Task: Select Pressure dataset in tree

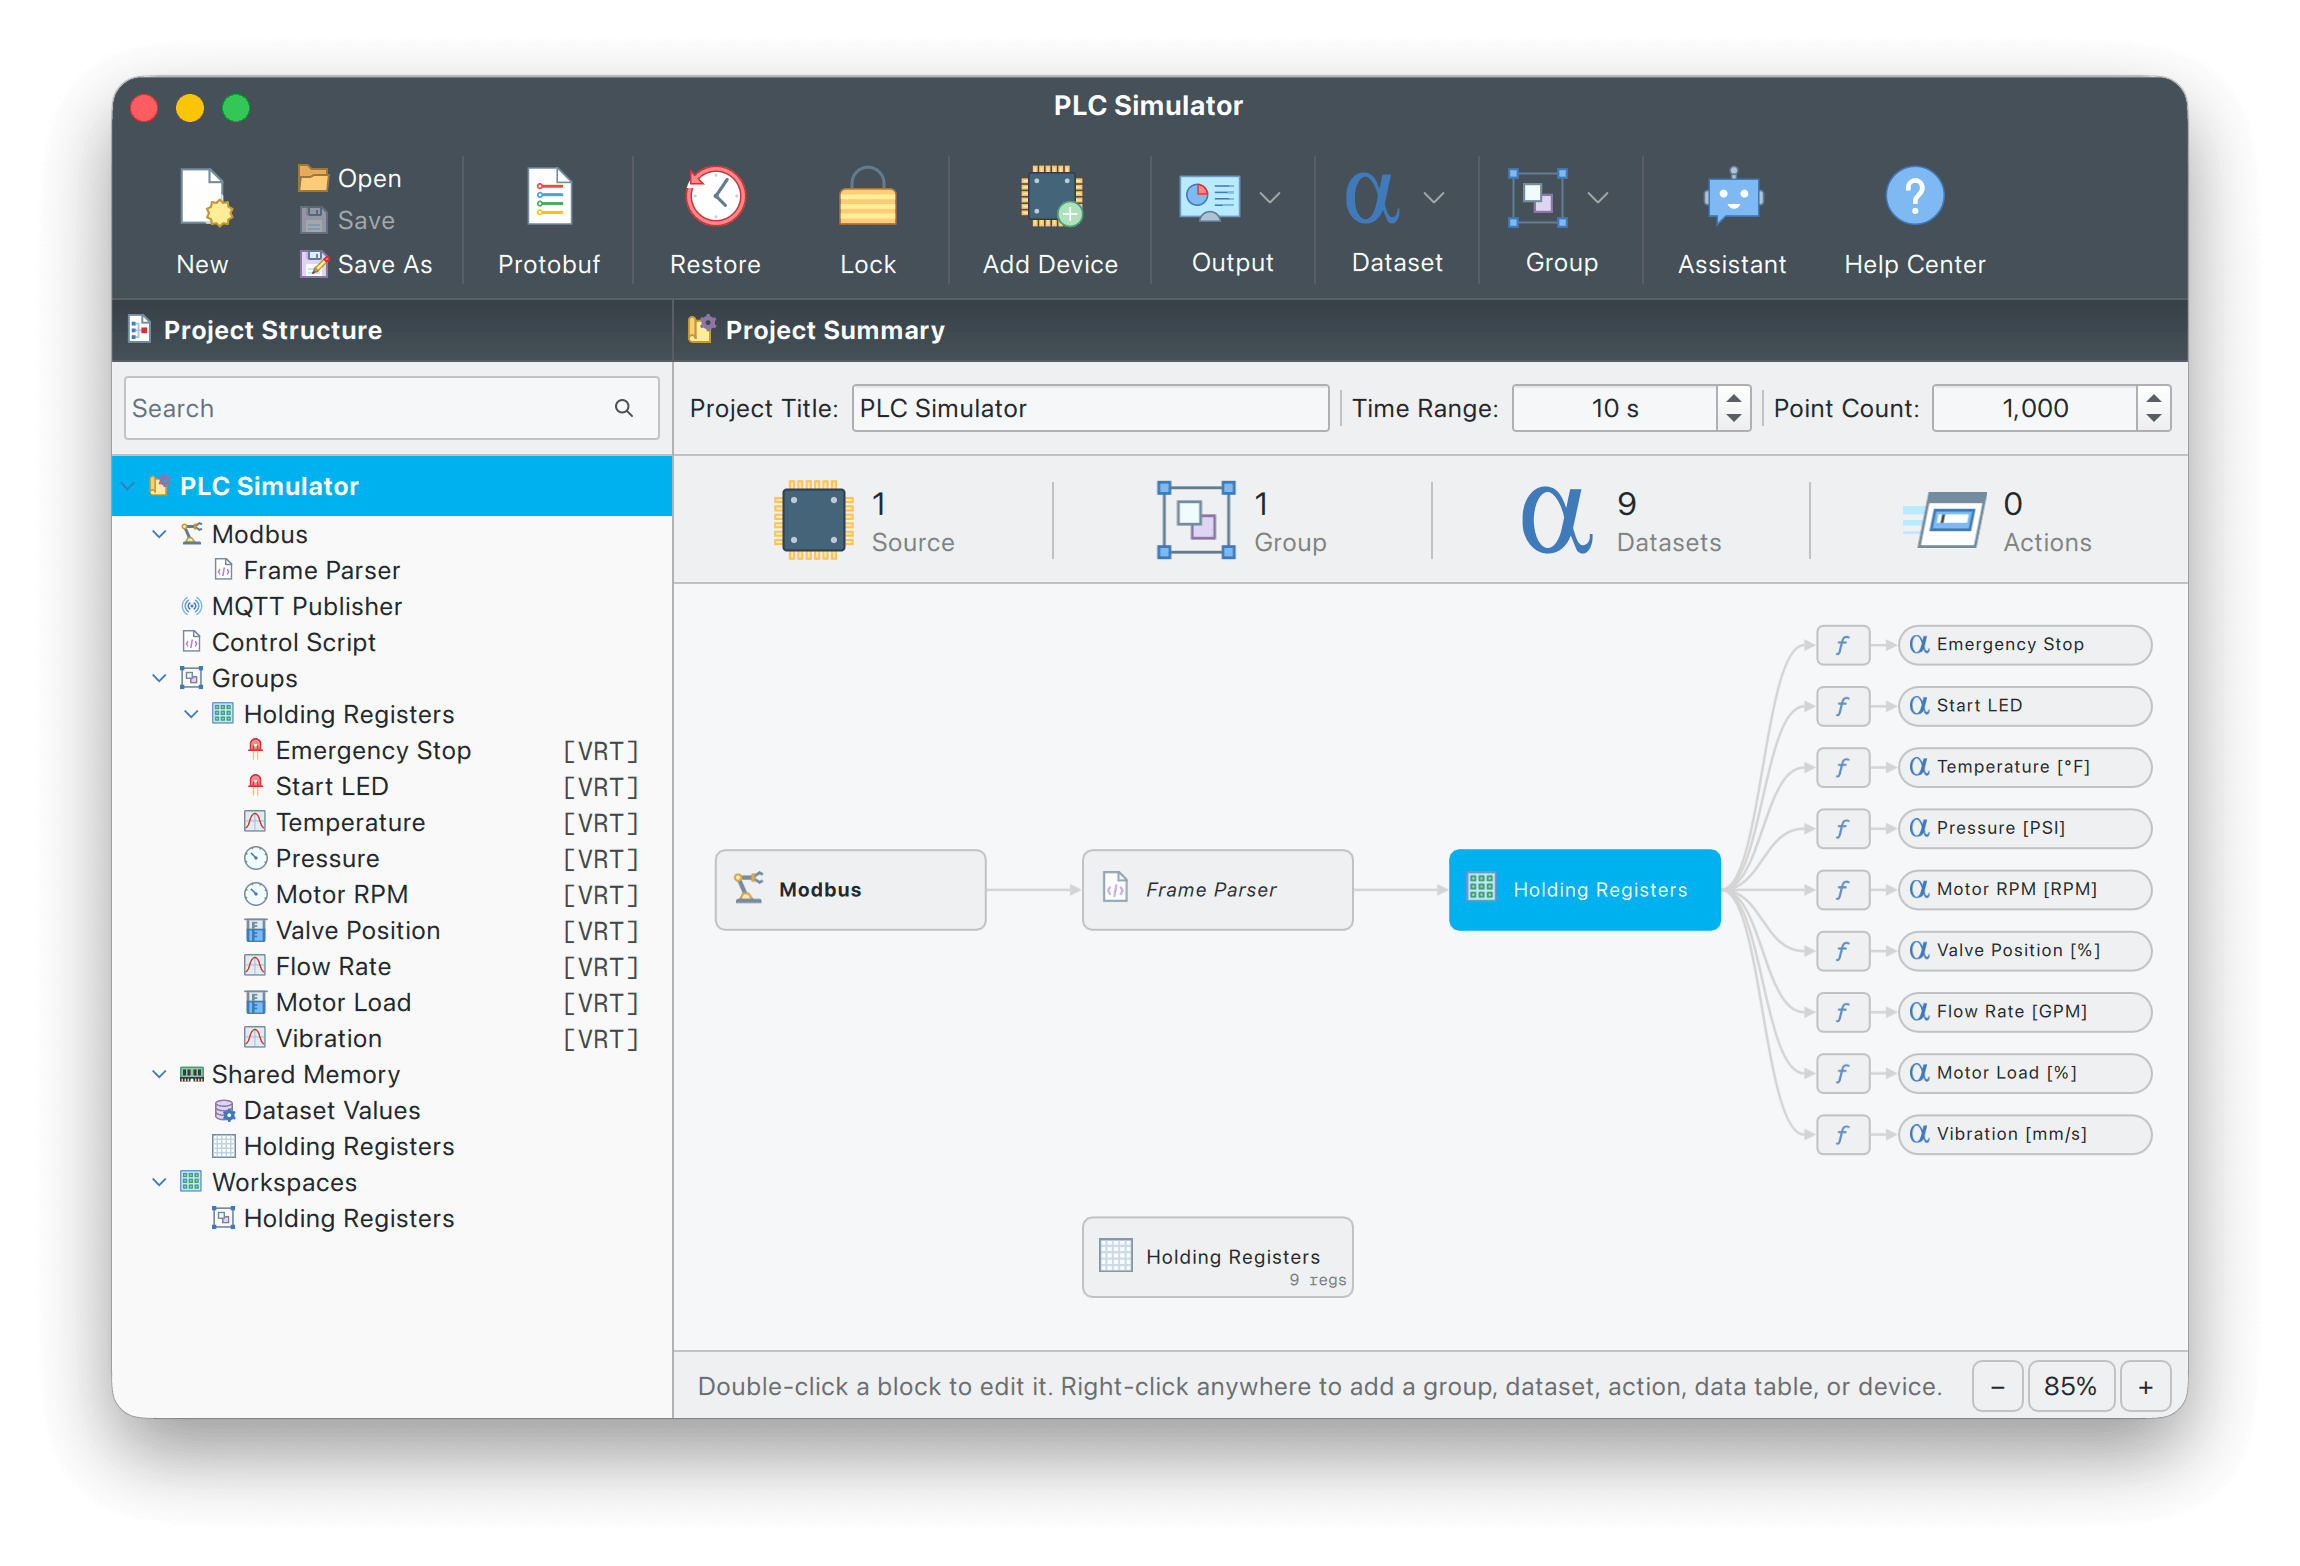Action: [392, 858]
